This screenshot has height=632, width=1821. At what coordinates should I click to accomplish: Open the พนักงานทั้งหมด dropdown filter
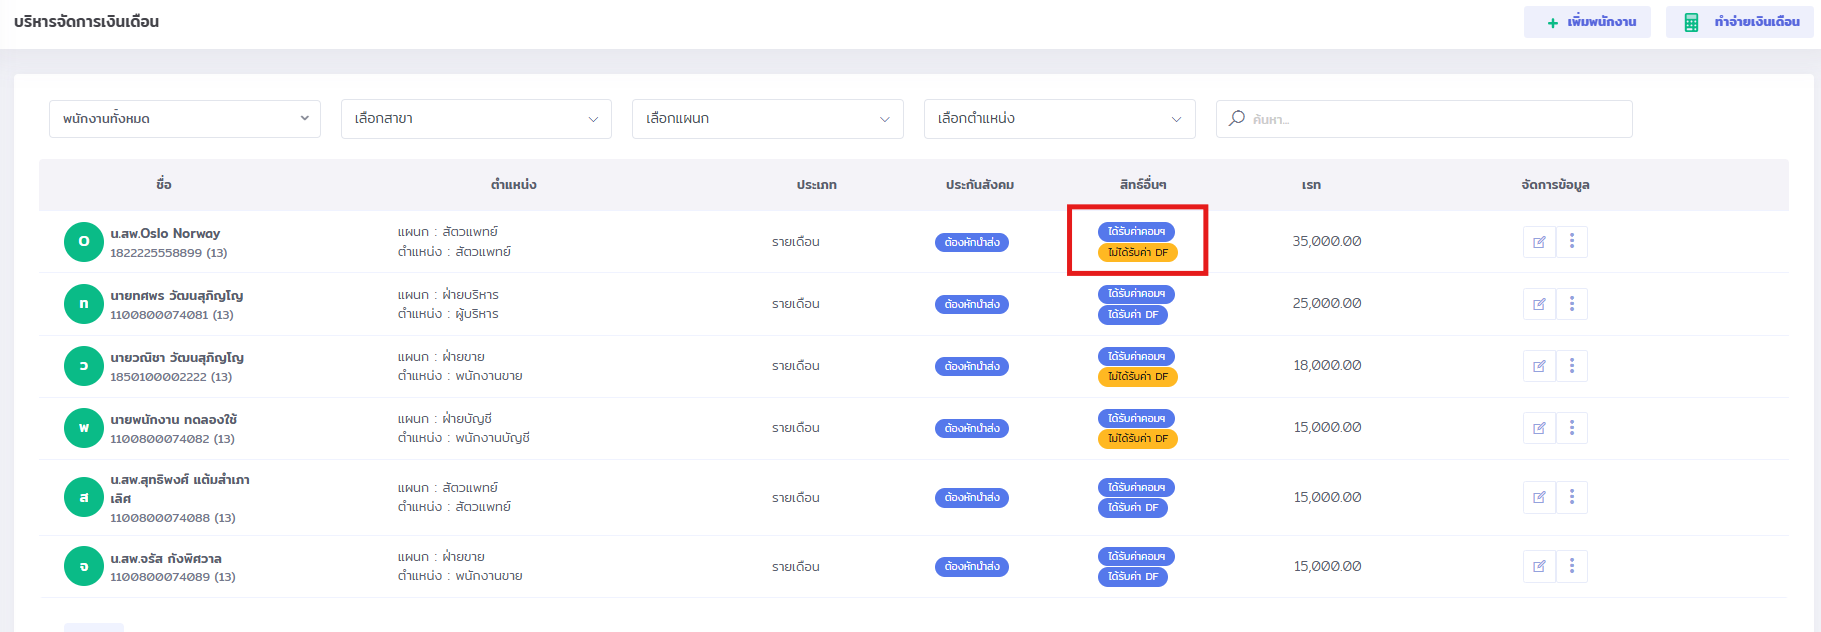(185, 119)
